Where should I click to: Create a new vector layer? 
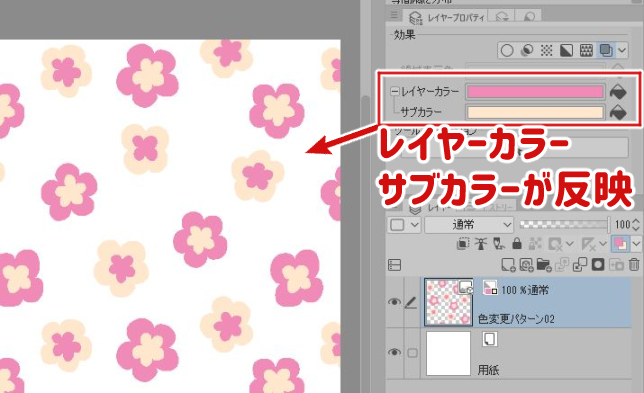pos(526,265)
